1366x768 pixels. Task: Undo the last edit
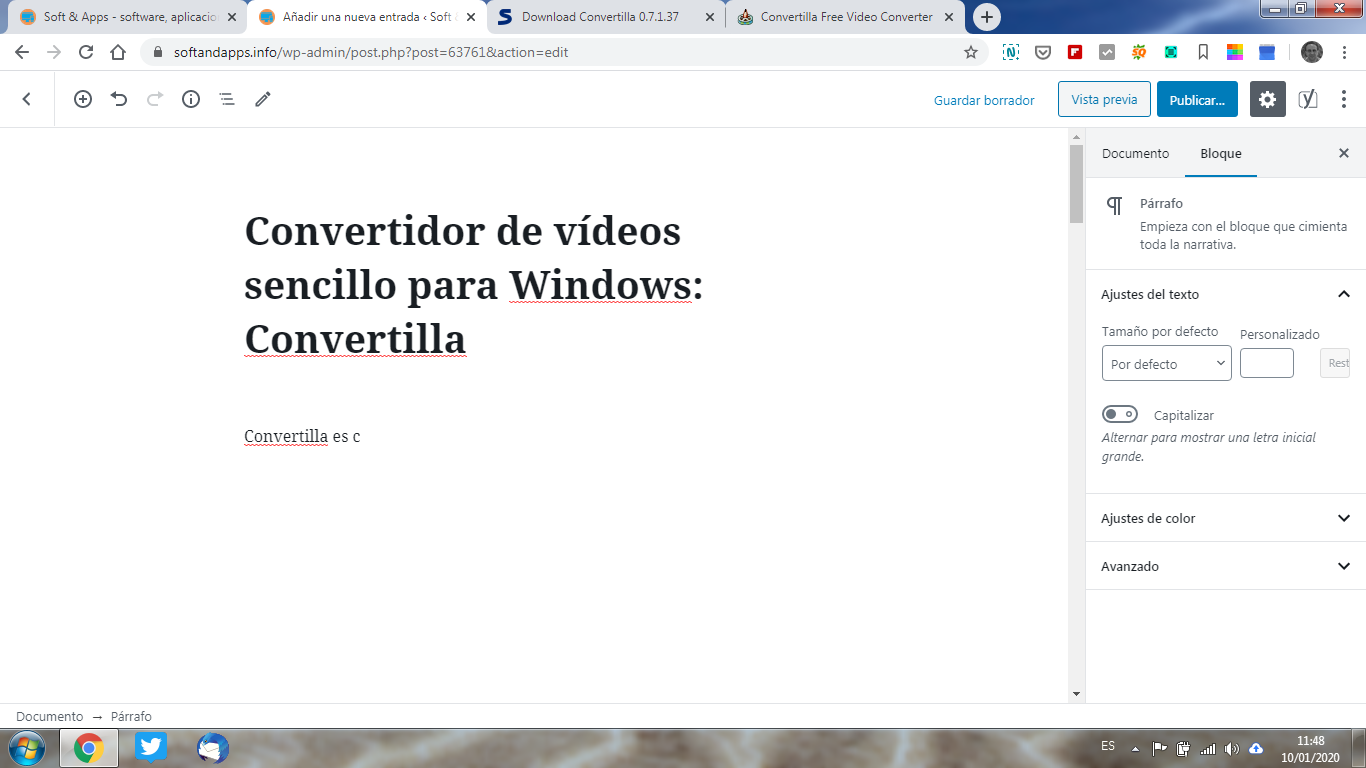click(119, 99)
